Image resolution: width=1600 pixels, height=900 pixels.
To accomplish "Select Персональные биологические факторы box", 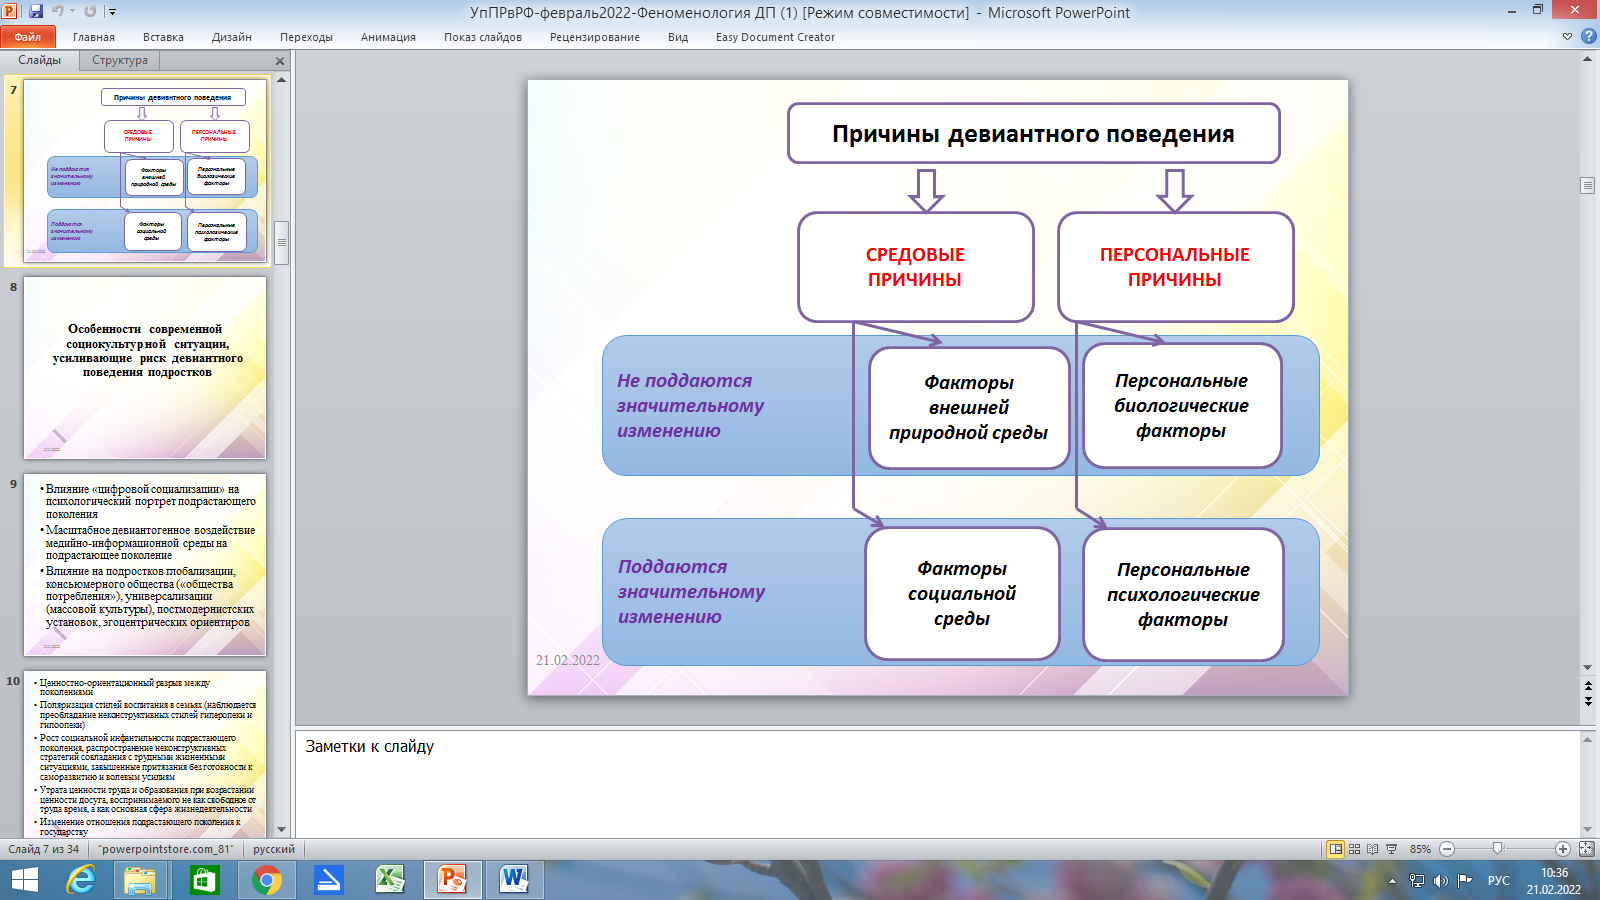I will [1181, 405].
